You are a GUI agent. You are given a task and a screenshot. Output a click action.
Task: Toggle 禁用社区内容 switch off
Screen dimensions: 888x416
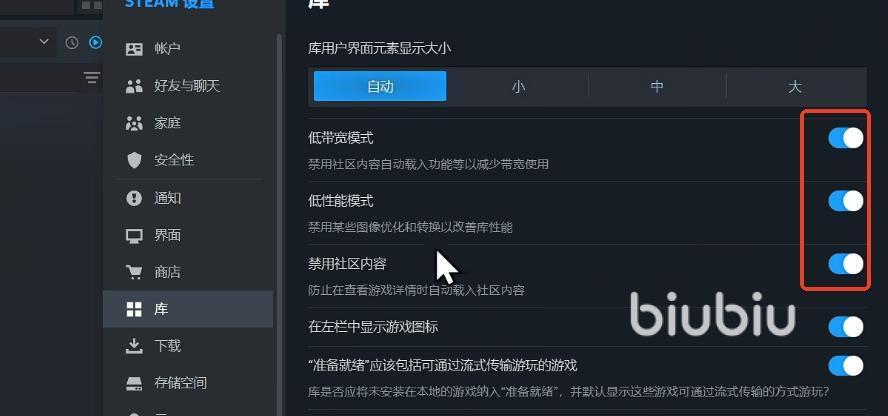point(846,264)
